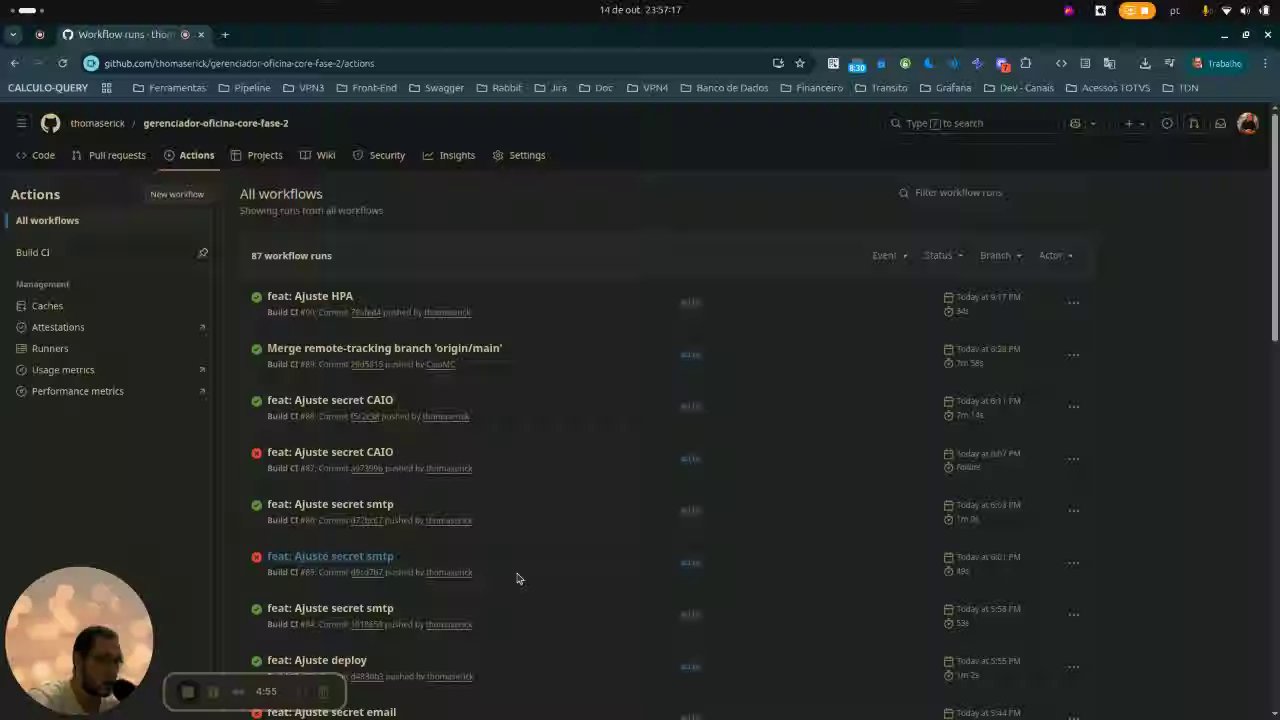Open the apps grid in bookmarks bar
This screenshot has height=720, width=1280.
[106, 88]
